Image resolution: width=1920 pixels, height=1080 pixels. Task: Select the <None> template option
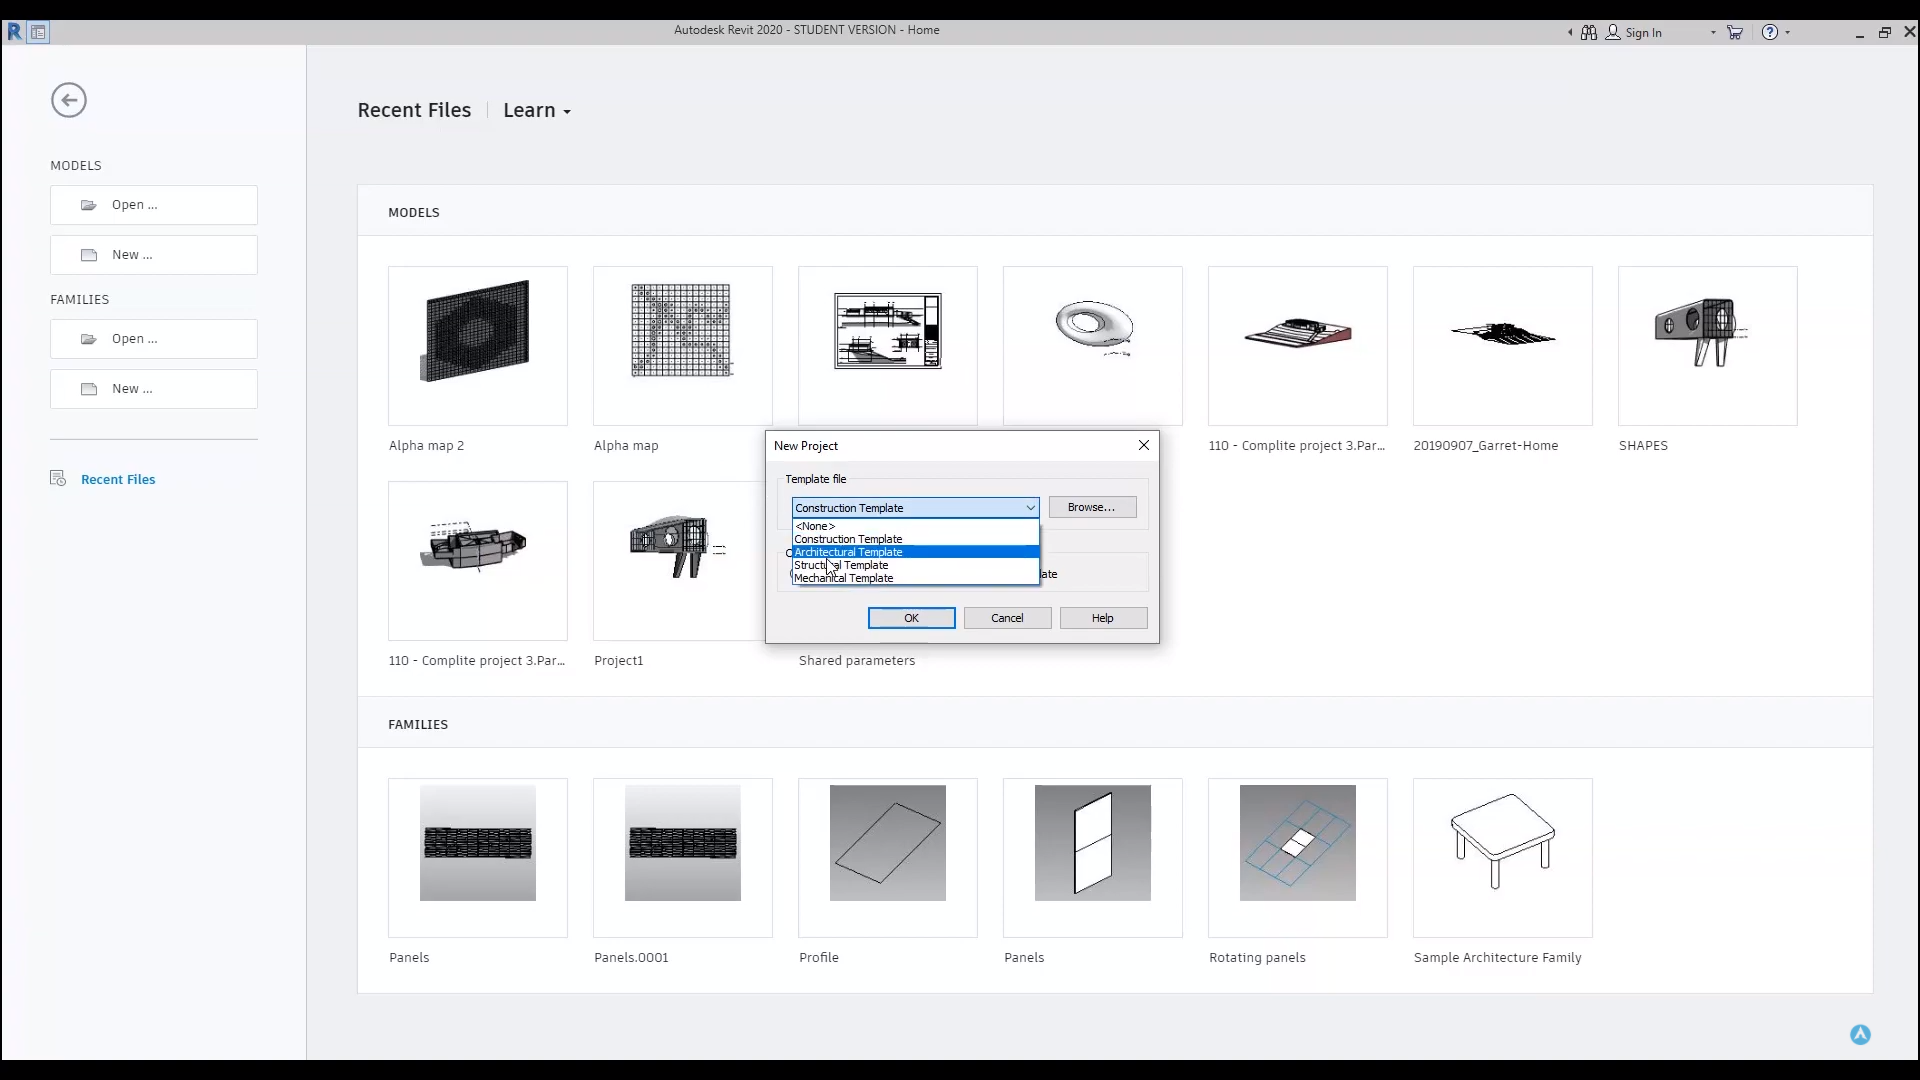[815, 526]
